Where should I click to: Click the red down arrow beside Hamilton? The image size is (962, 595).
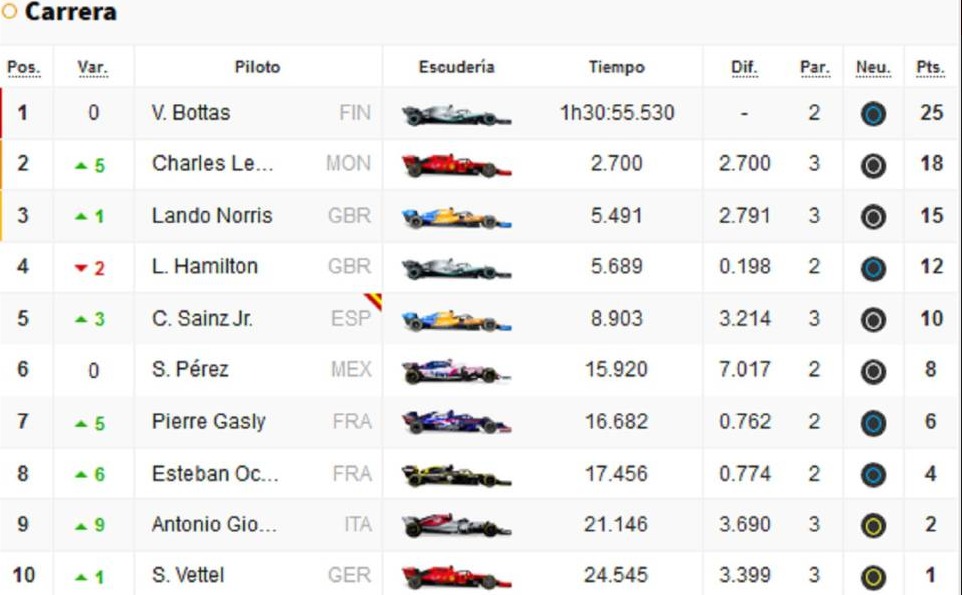82,268
